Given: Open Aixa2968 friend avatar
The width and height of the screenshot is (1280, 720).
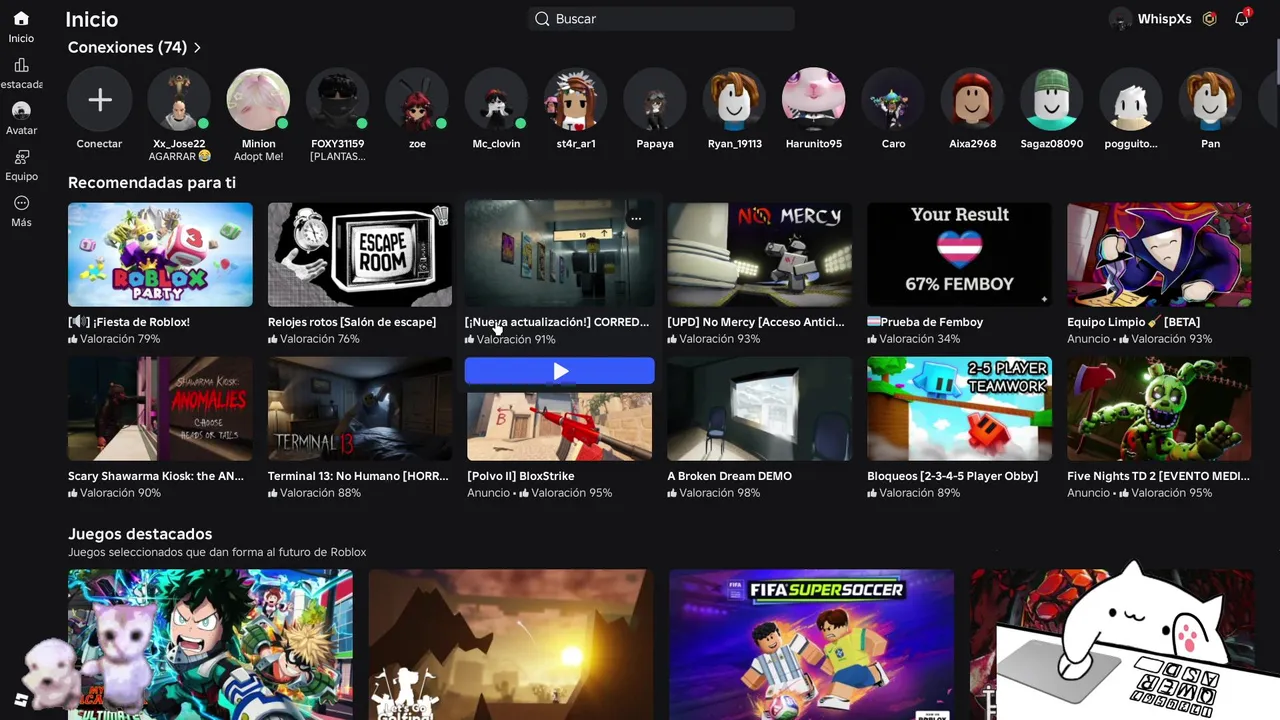Looking at the screenshot, I should (973, 100).
